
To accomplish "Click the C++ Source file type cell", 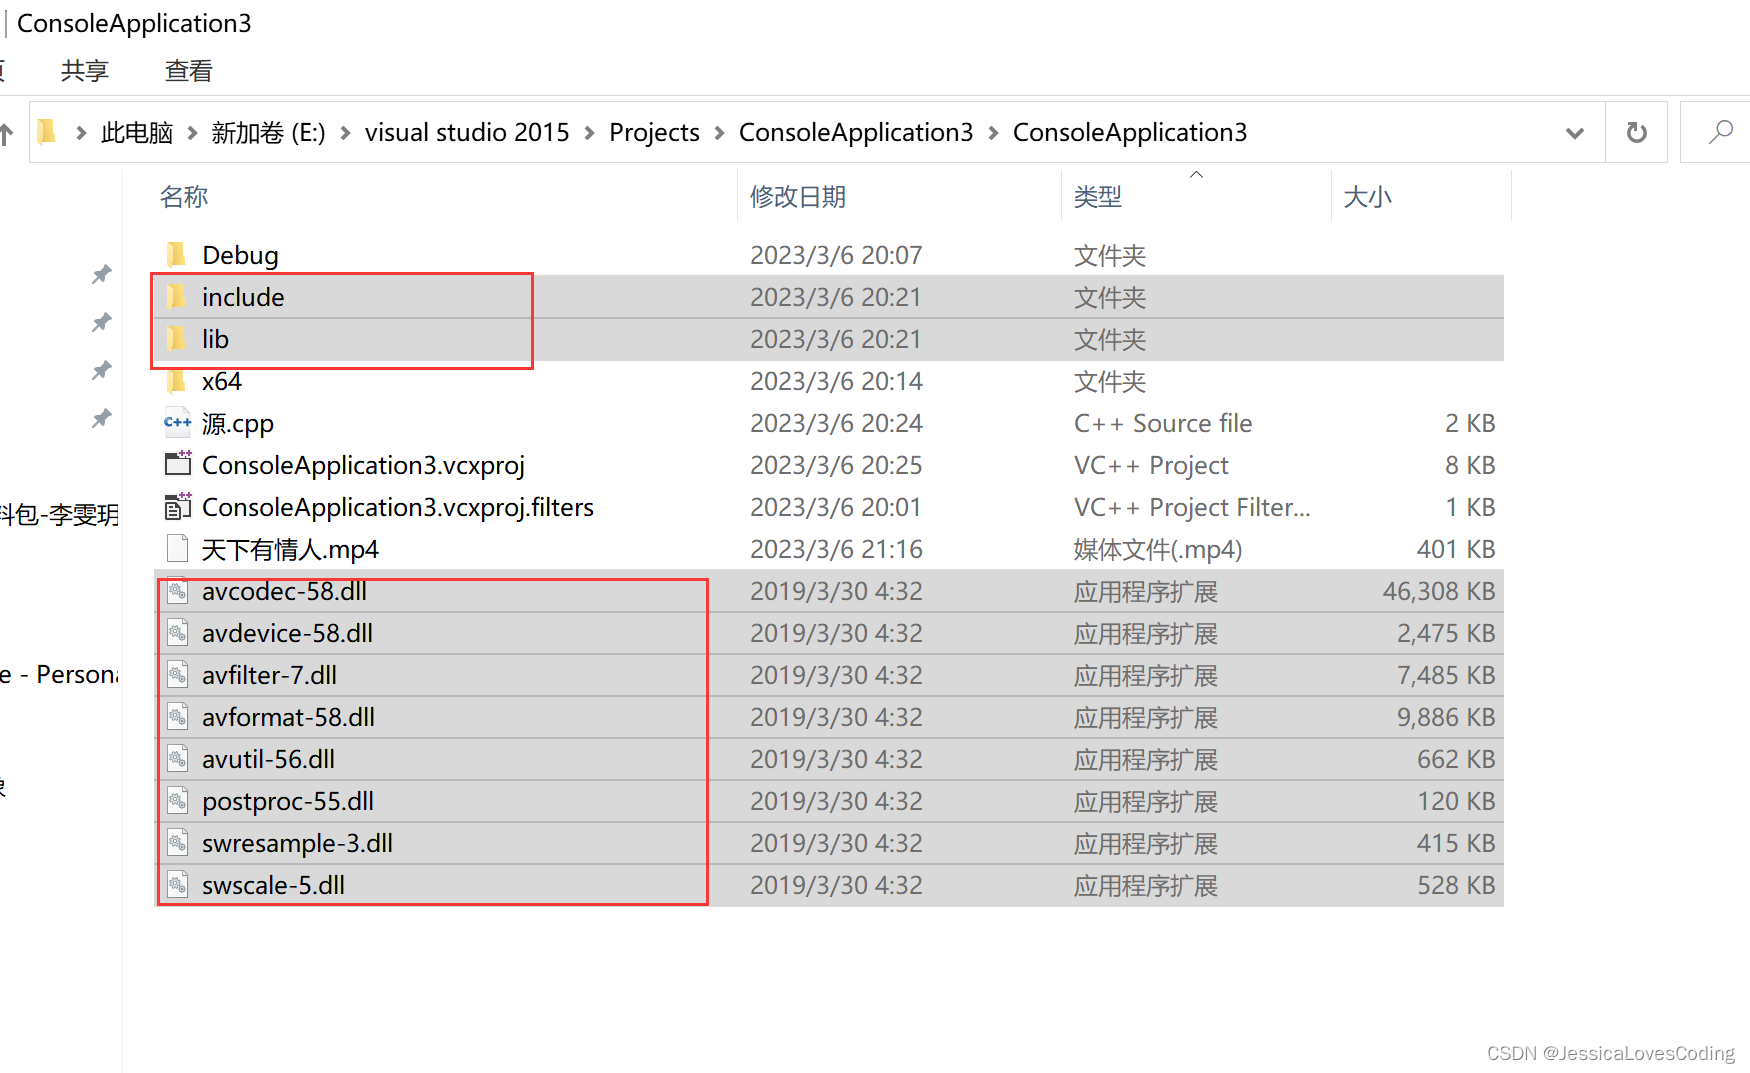I will 1163,423.
